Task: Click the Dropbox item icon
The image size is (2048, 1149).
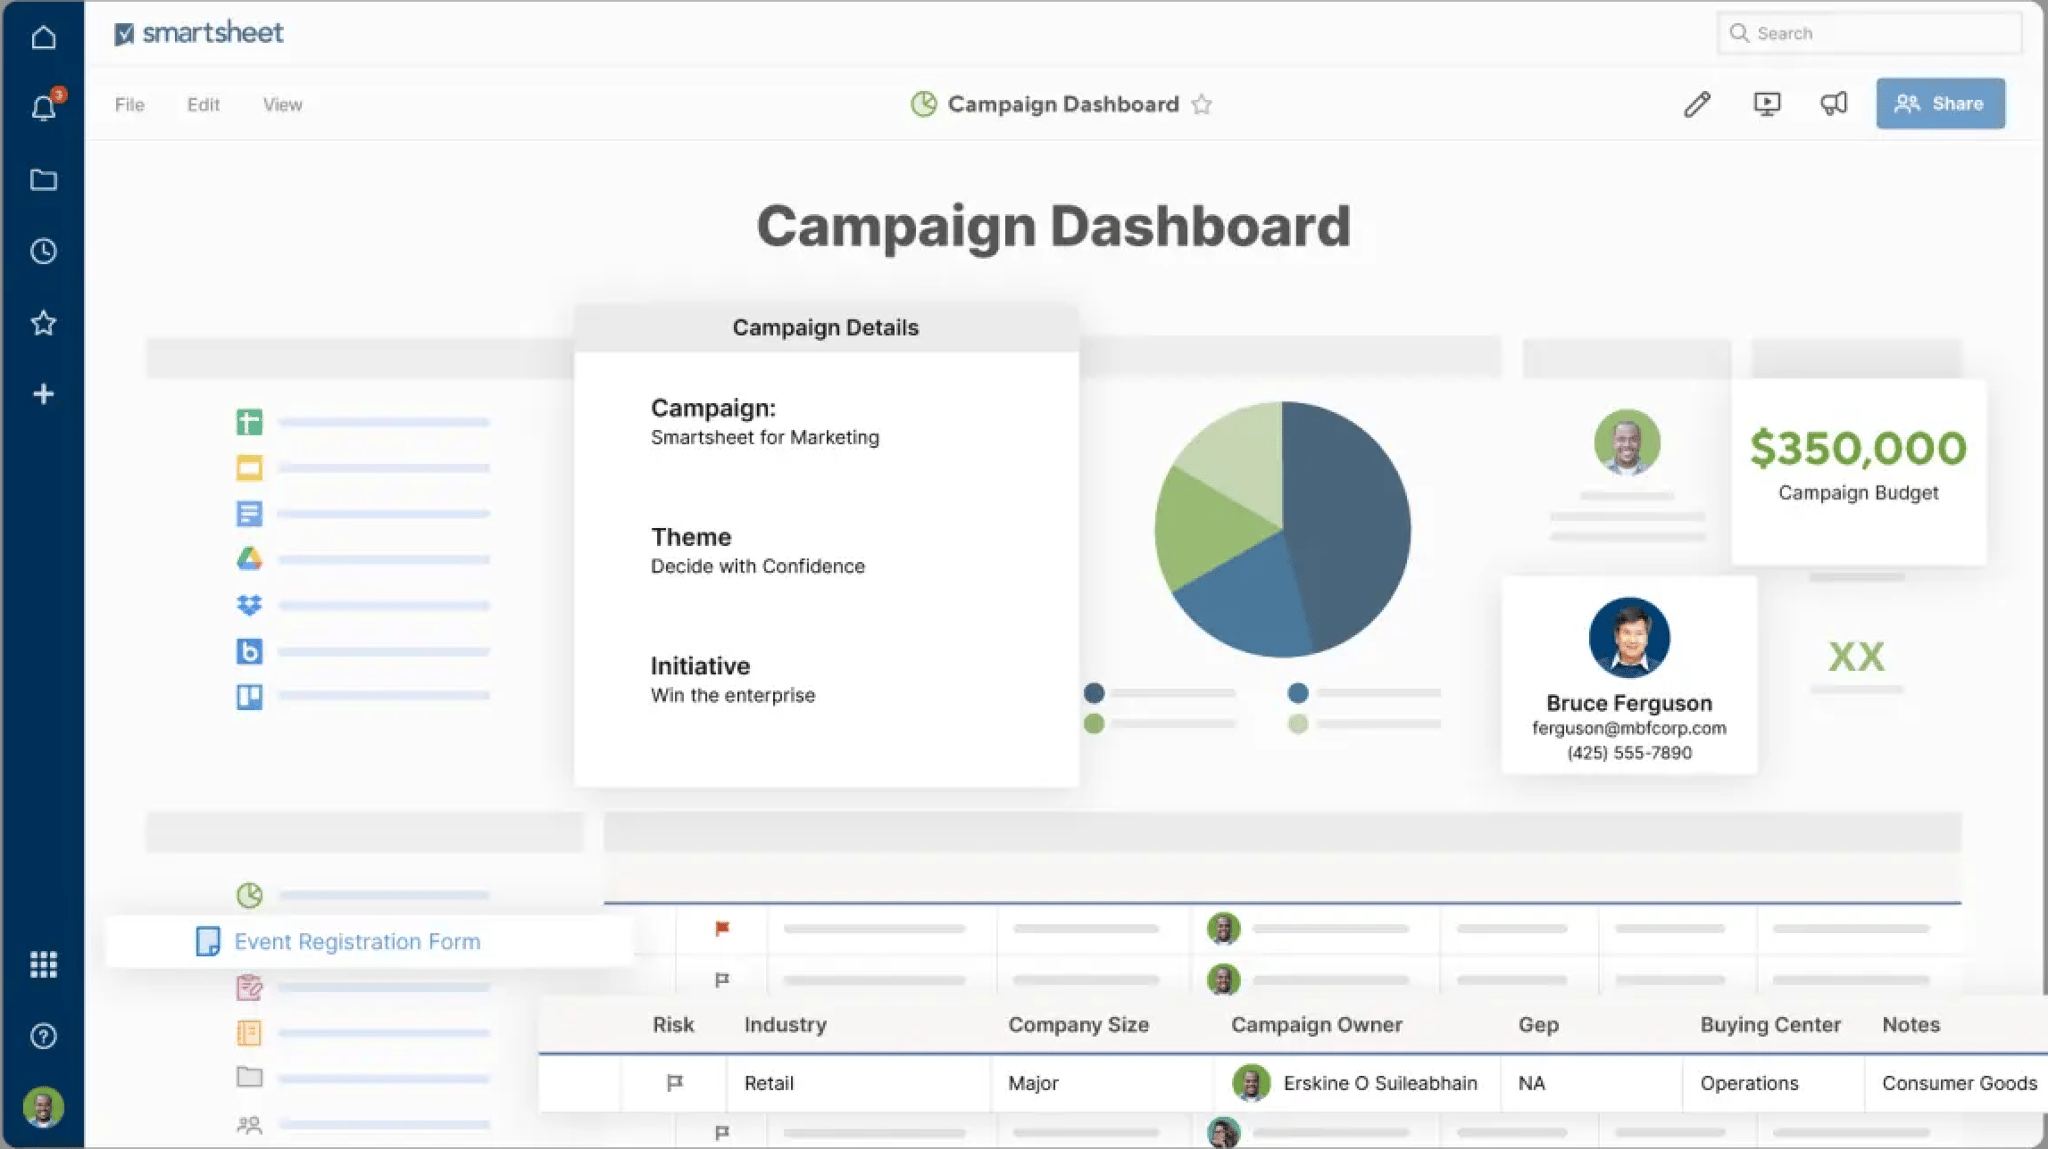Action: coord(250,604)
